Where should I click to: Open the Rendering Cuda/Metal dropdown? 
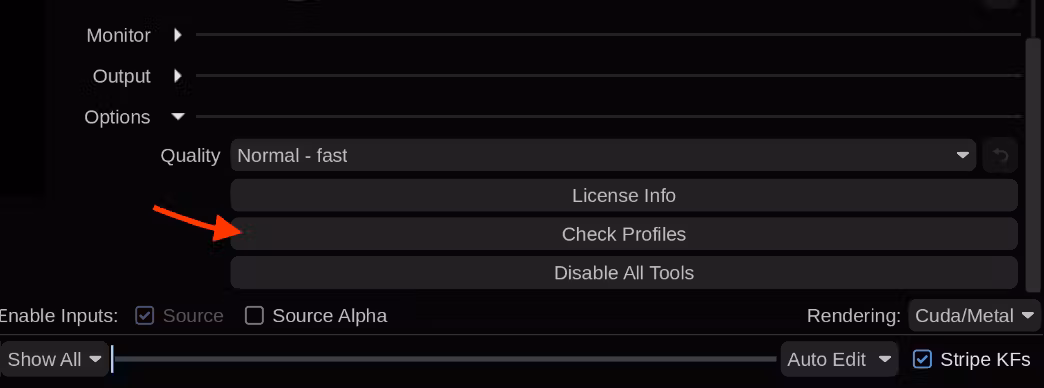pos(974,315)
